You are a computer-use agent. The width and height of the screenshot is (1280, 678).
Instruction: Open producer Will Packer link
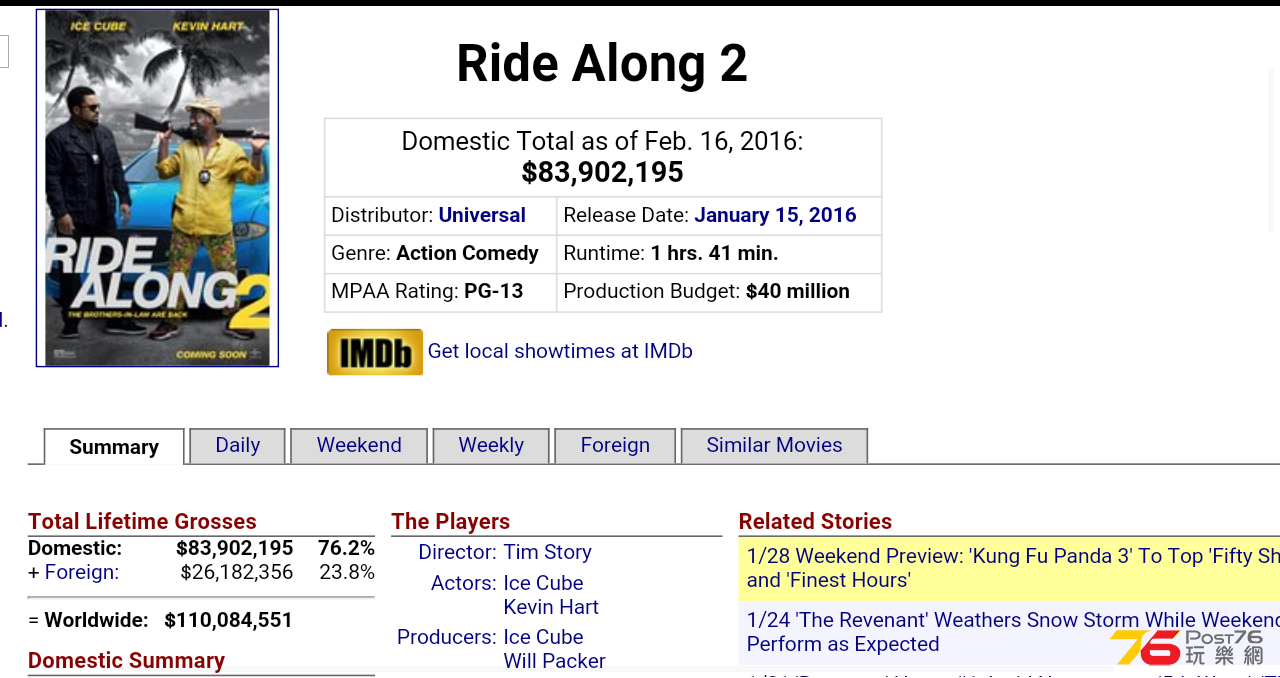(x=554, y=661)
